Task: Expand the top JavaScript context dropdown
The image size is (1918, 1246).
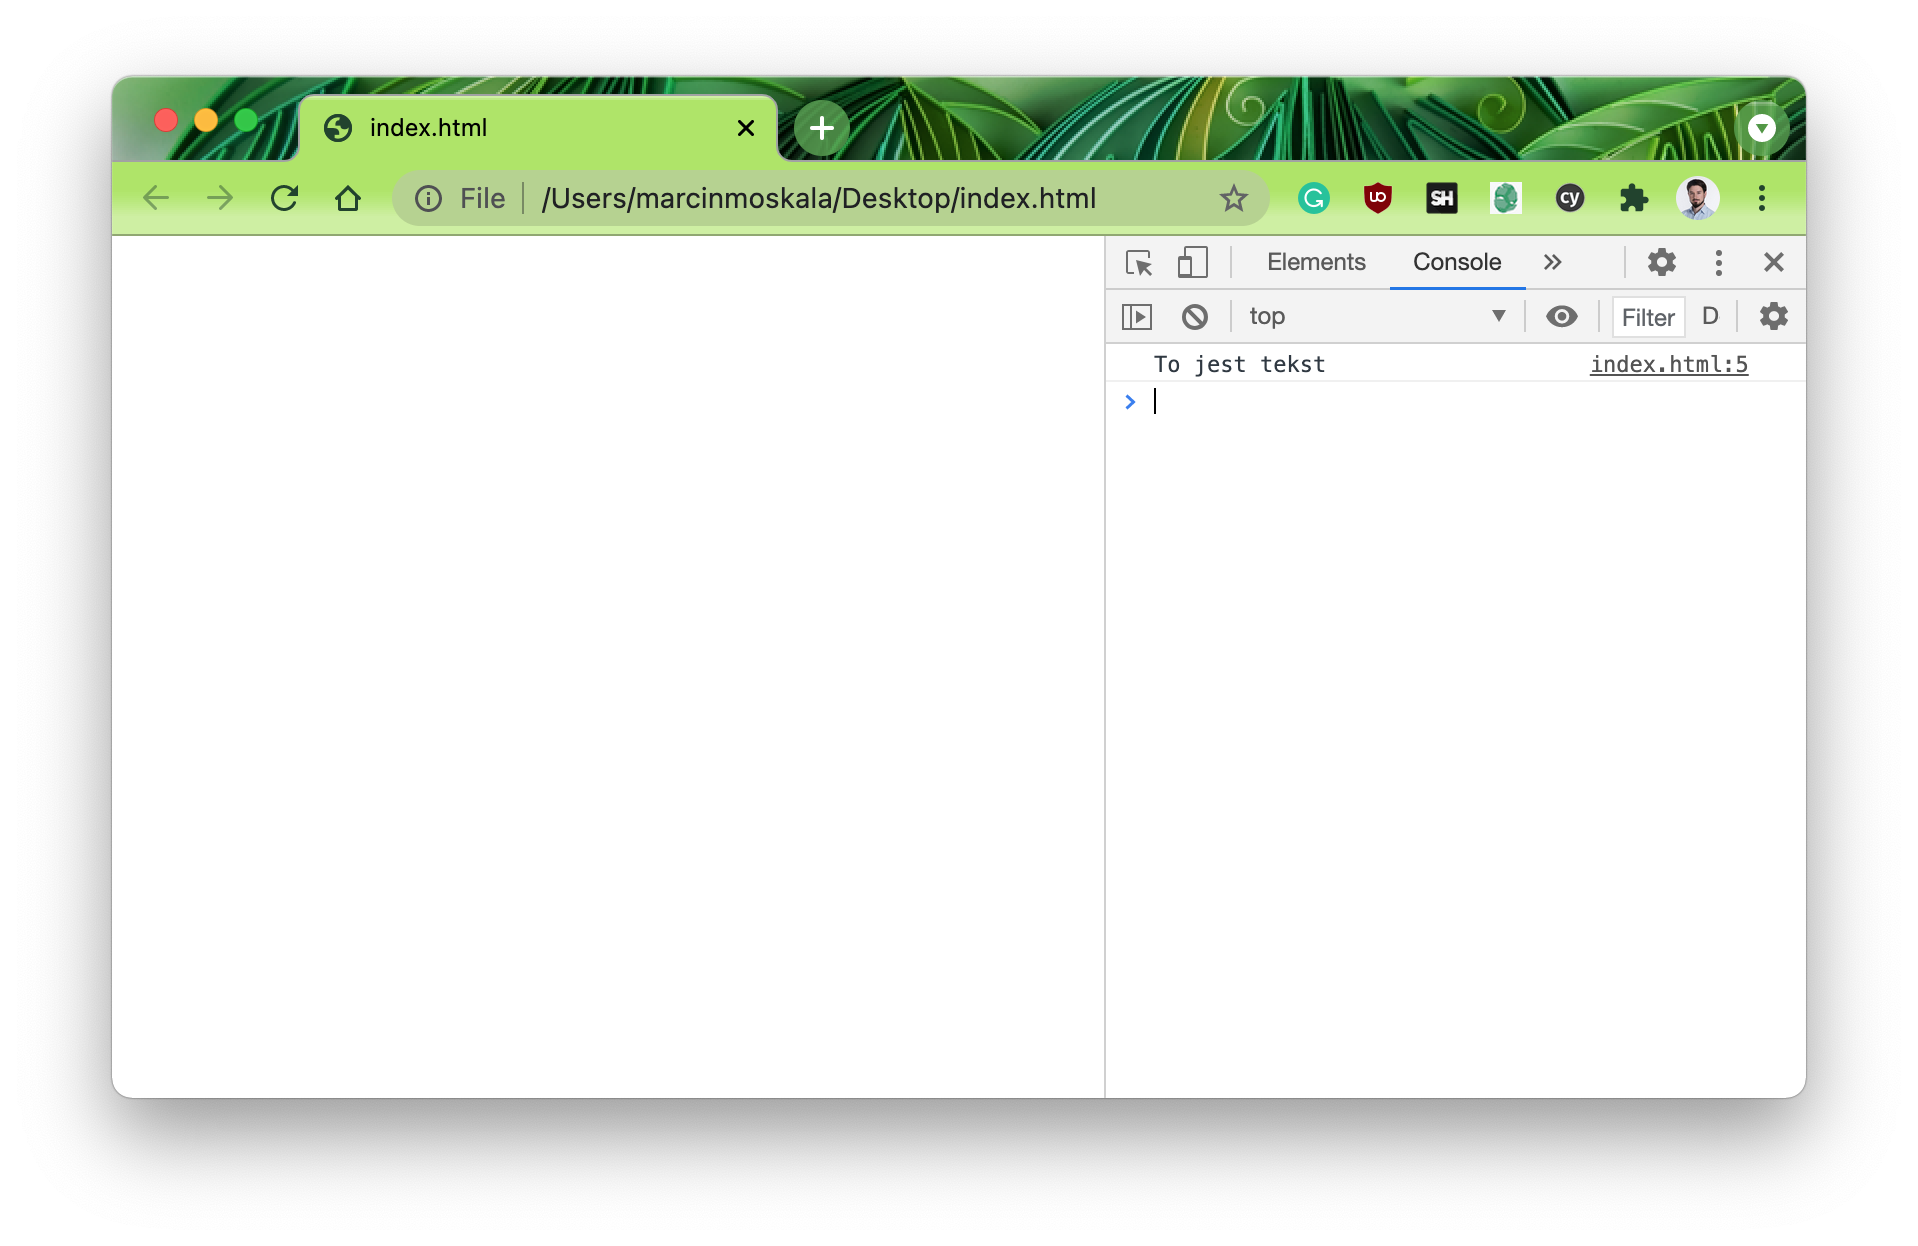Action: [x=1376, y=317]
